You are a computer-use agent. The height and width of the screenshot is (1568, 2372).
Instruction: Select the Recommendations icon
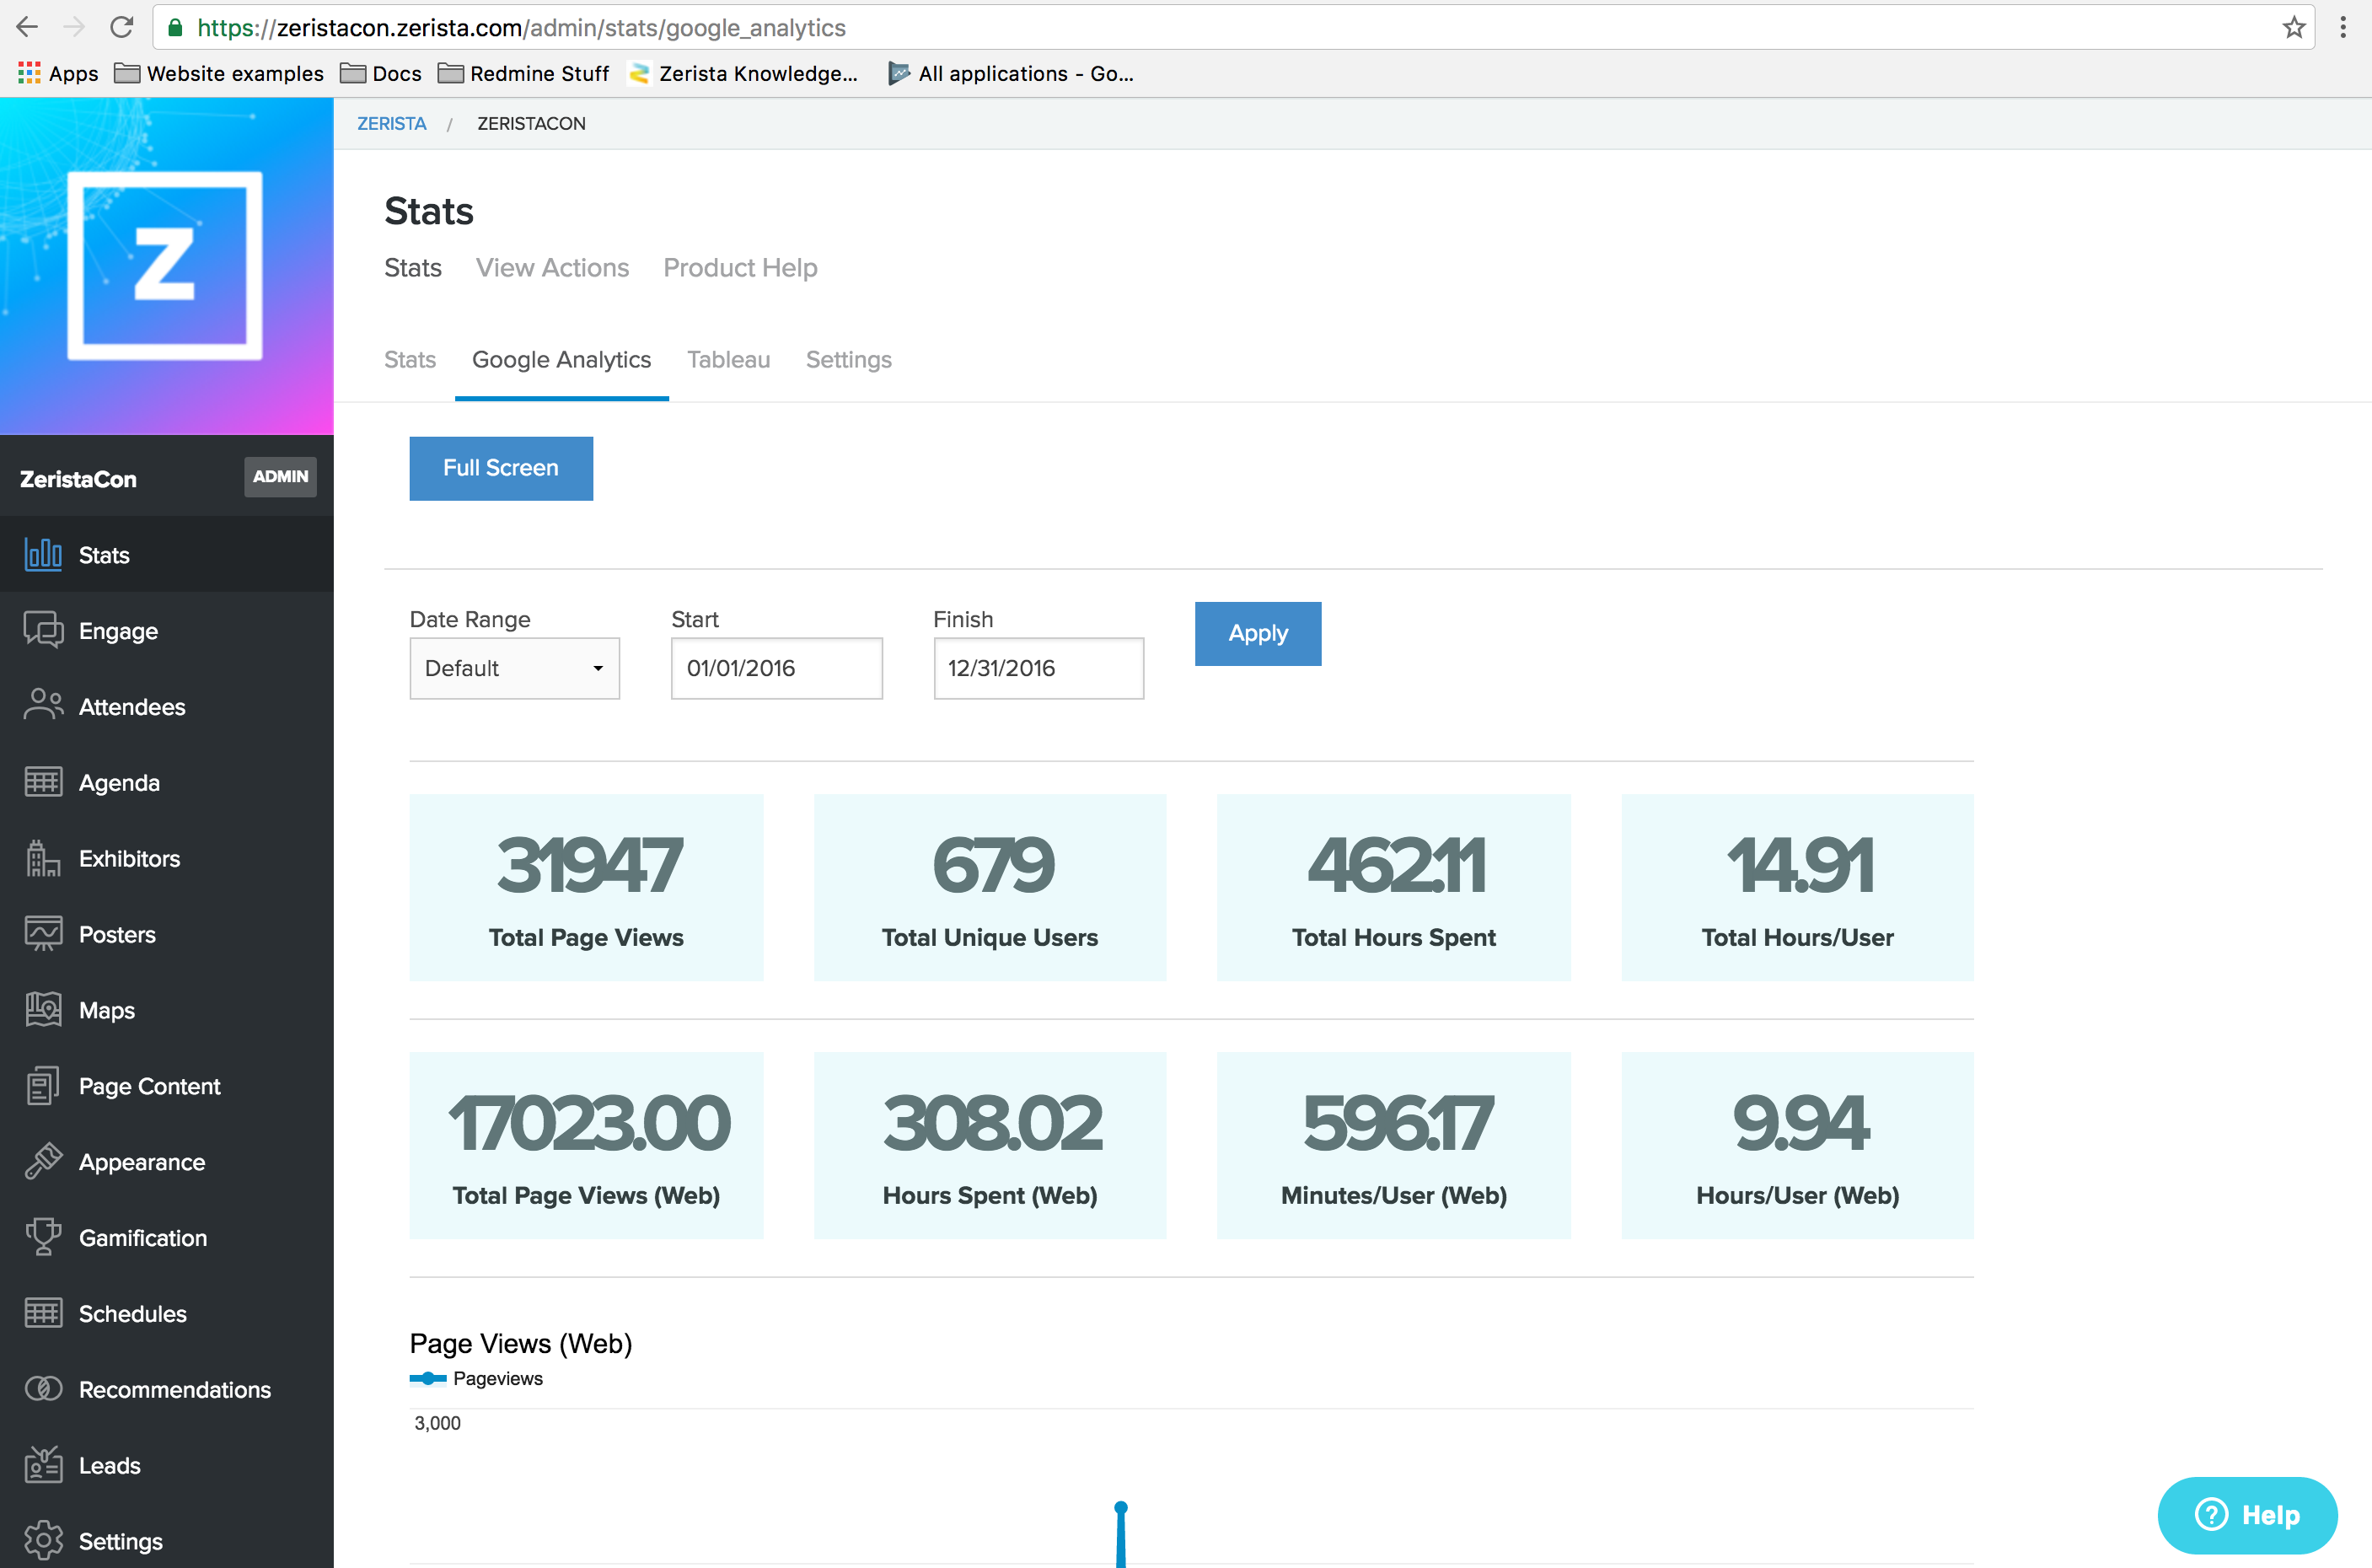[43, 1389]
